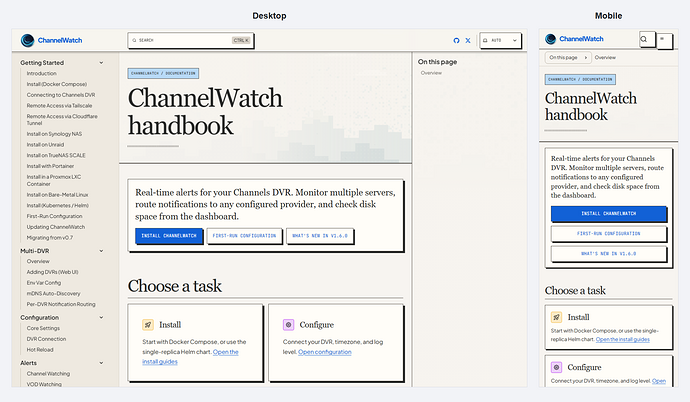Click the gear icon on desktop Configure card
This screenshot has width=690, height=402.
[288, 325]
